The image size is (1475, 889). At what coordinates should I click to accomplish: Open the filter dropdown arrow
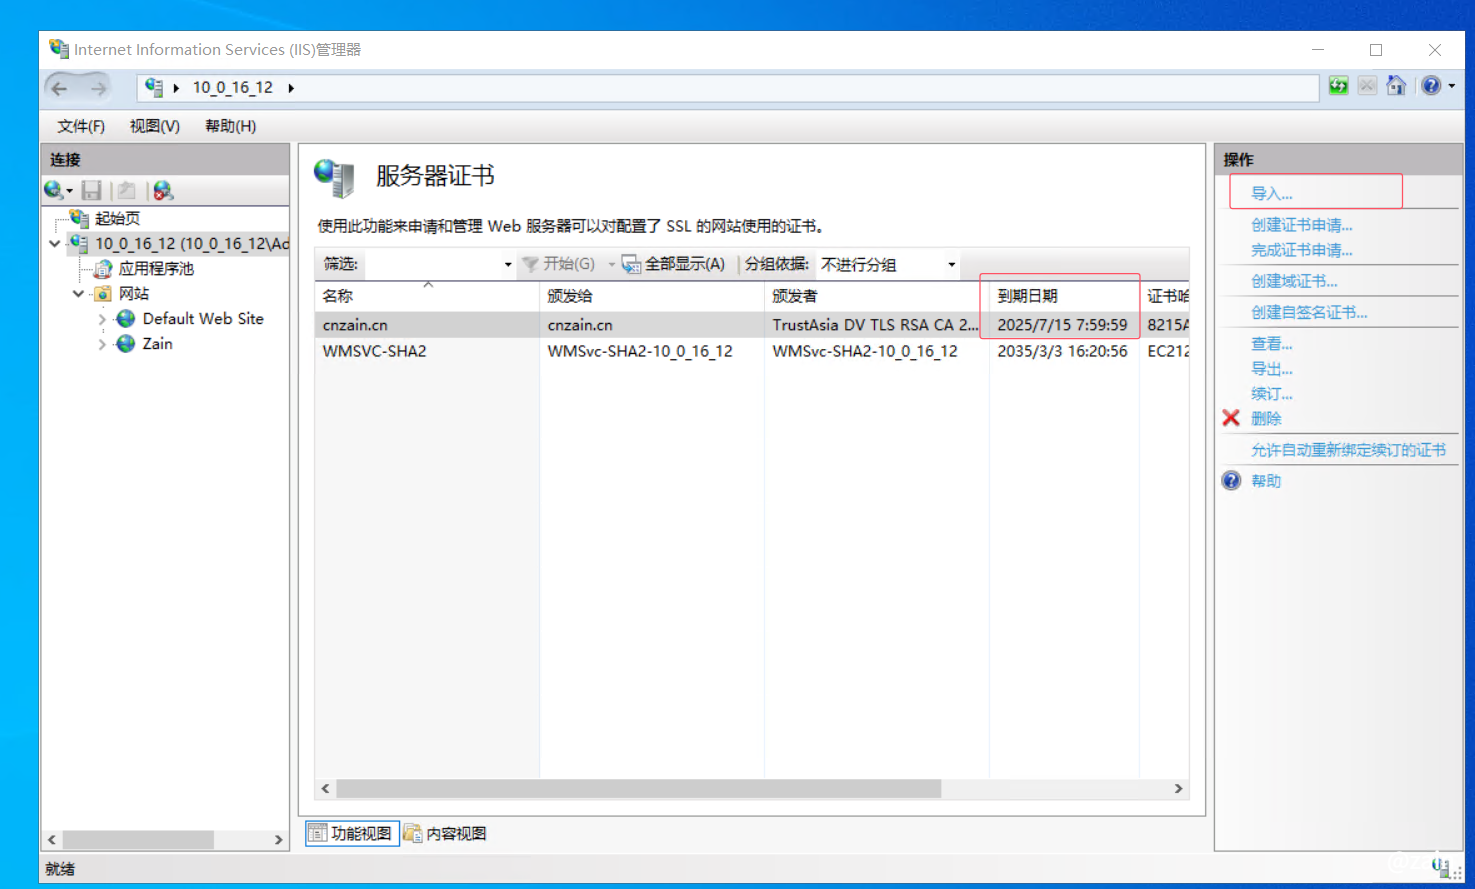(x=508, y=265)
